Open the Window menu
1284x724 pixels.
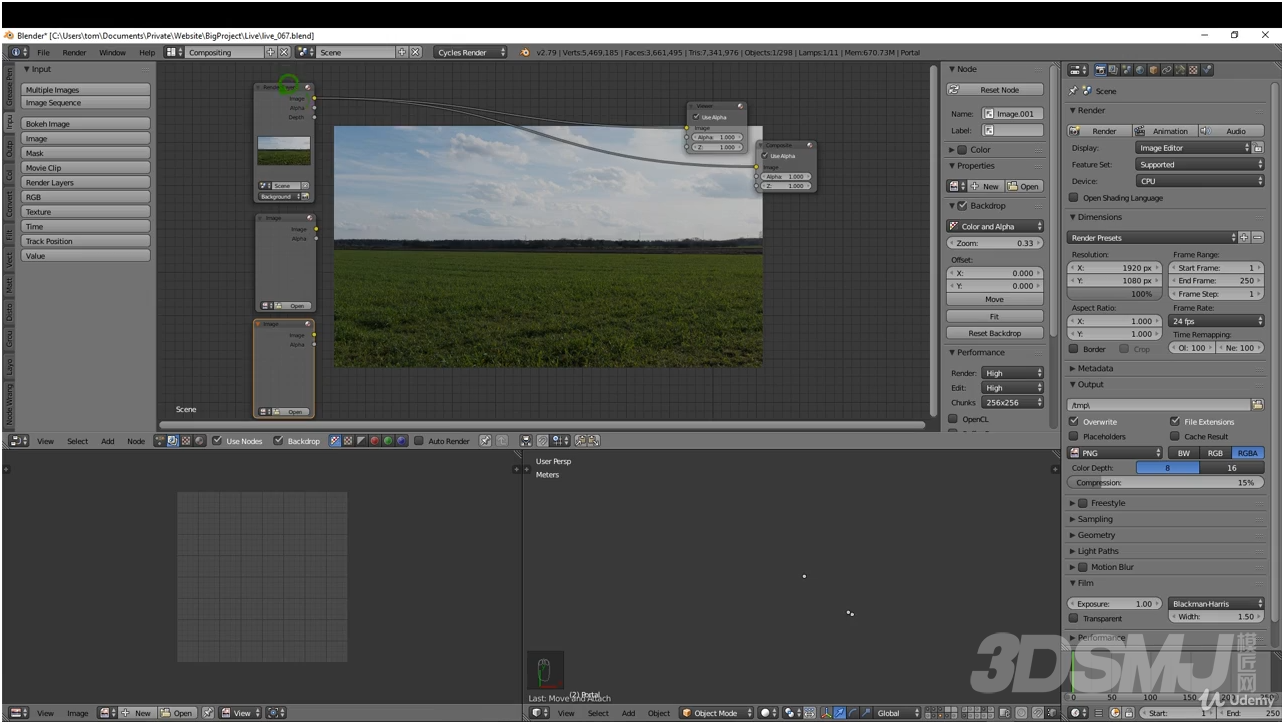pos(112,52)
